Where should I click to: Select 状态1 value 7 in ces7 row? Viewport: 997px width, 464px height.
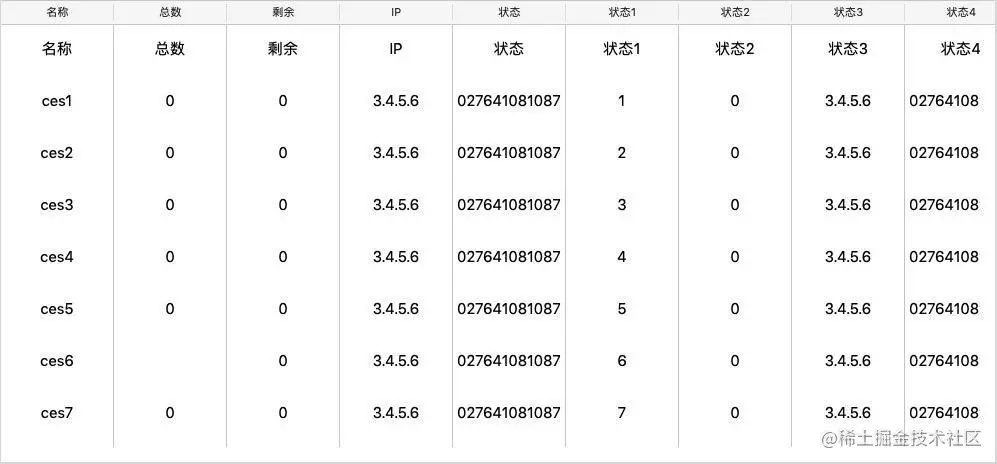tap(621, 413)
